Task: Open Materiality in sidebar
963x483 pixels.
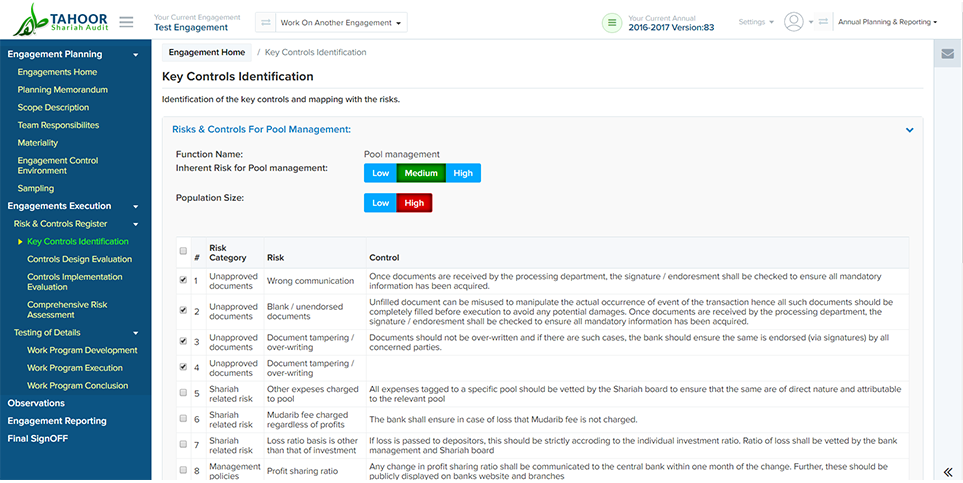Action: point(37,143)
